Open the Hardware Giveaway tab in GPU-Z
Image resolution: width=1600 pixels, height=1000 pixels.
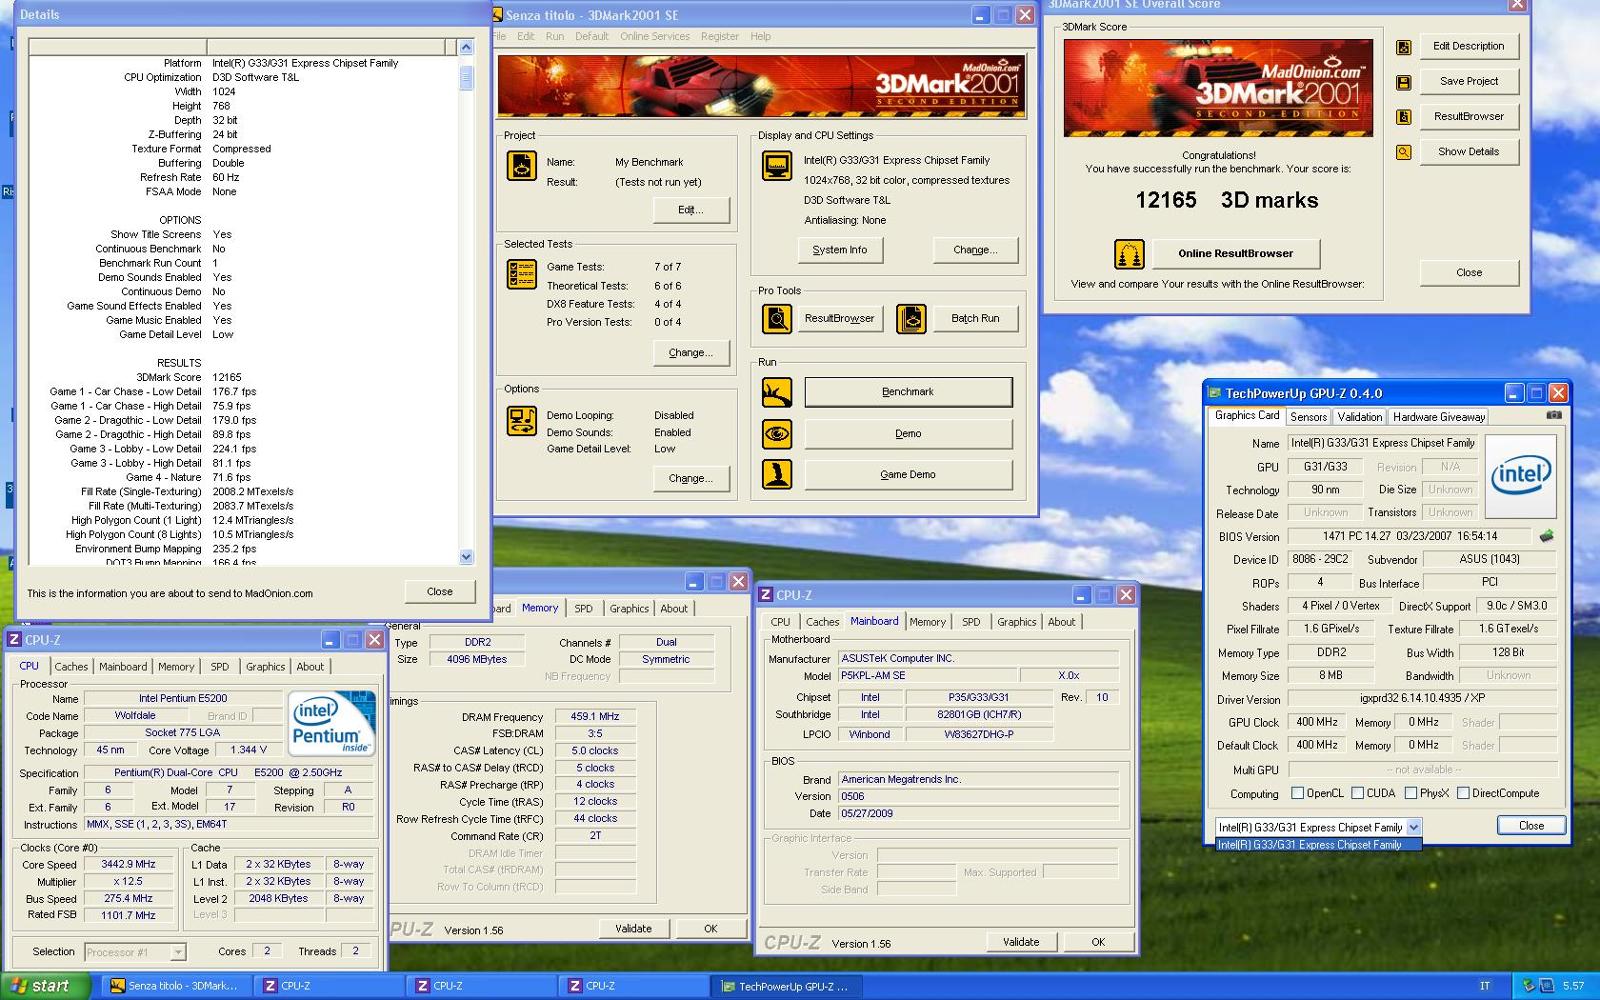[1439, 417]
